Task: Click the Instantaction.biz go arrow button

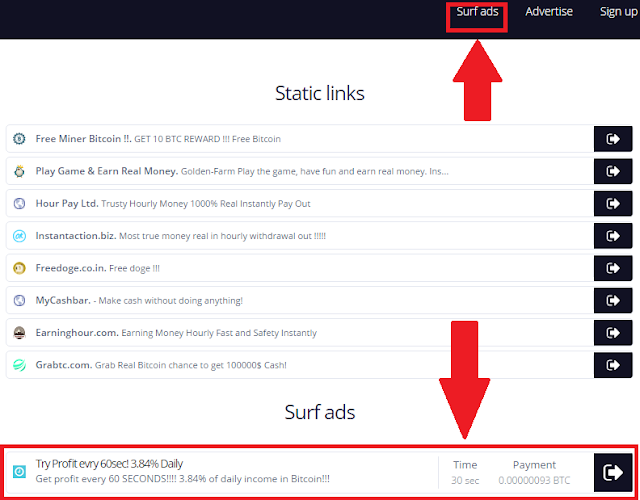Action: (613, 236)
